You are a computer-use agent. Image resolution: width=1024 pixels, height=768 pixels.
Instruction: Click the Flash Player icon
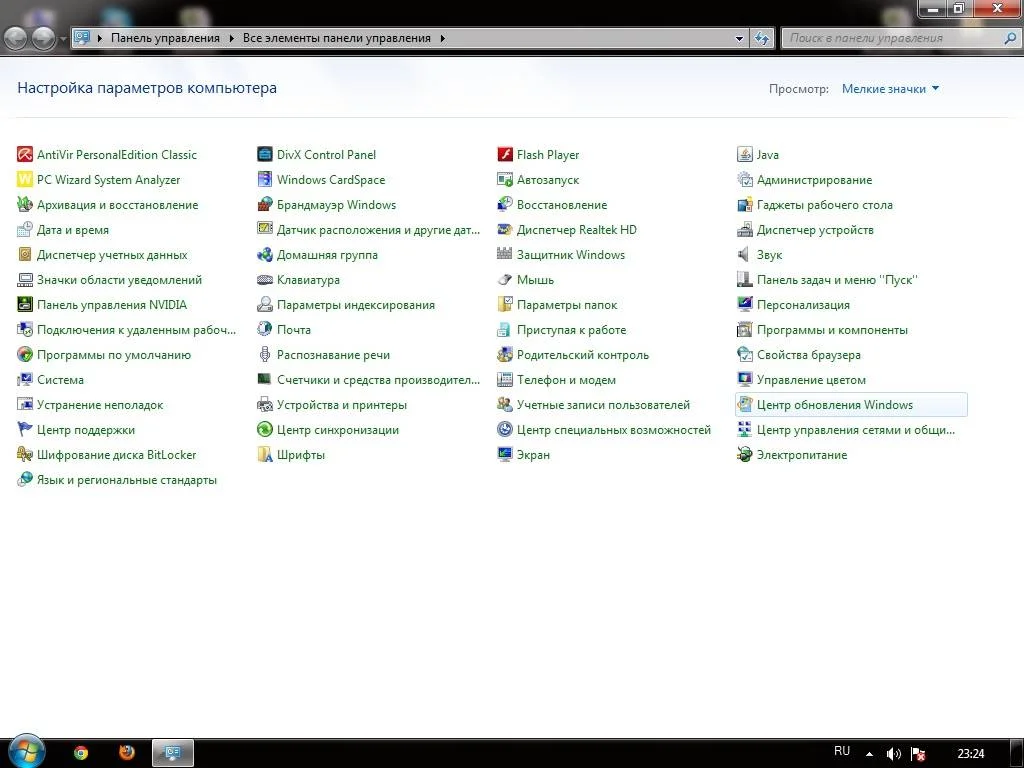tap(505, 155)
